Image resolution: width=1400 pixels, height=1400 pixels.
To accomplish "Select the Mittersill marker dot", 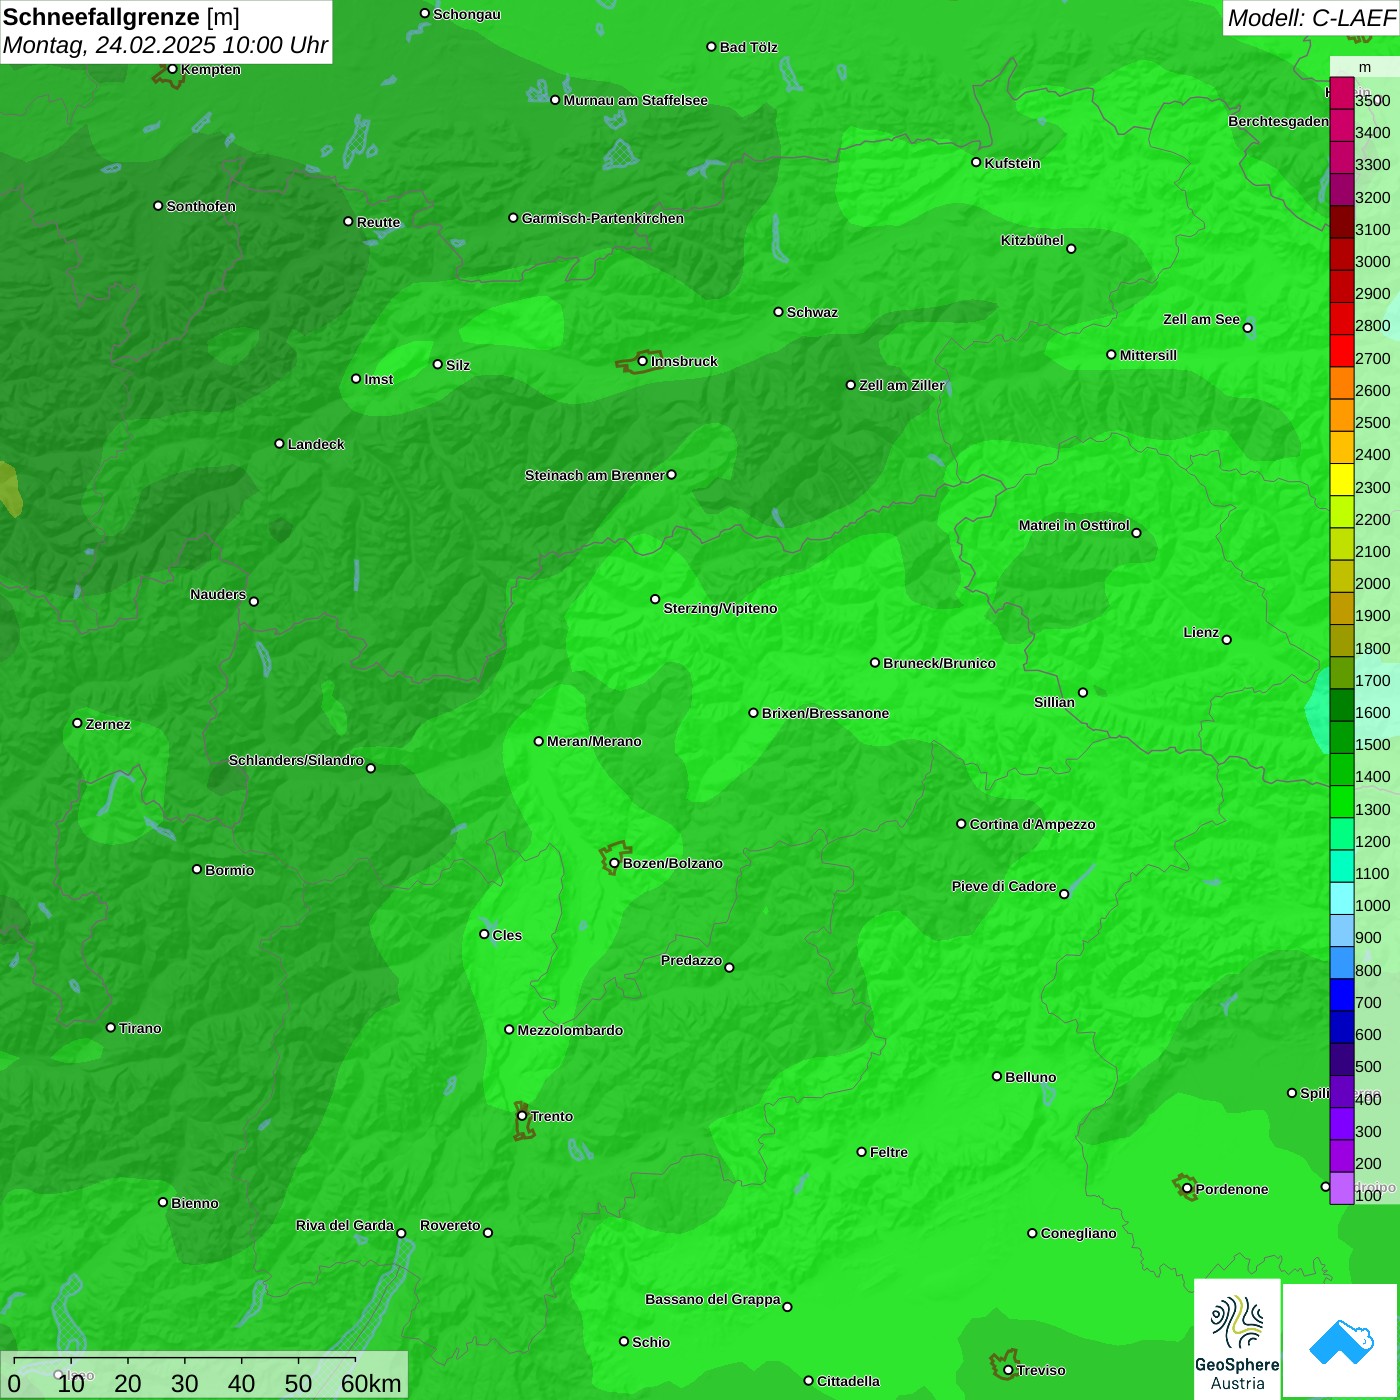I will point(1111,354).
